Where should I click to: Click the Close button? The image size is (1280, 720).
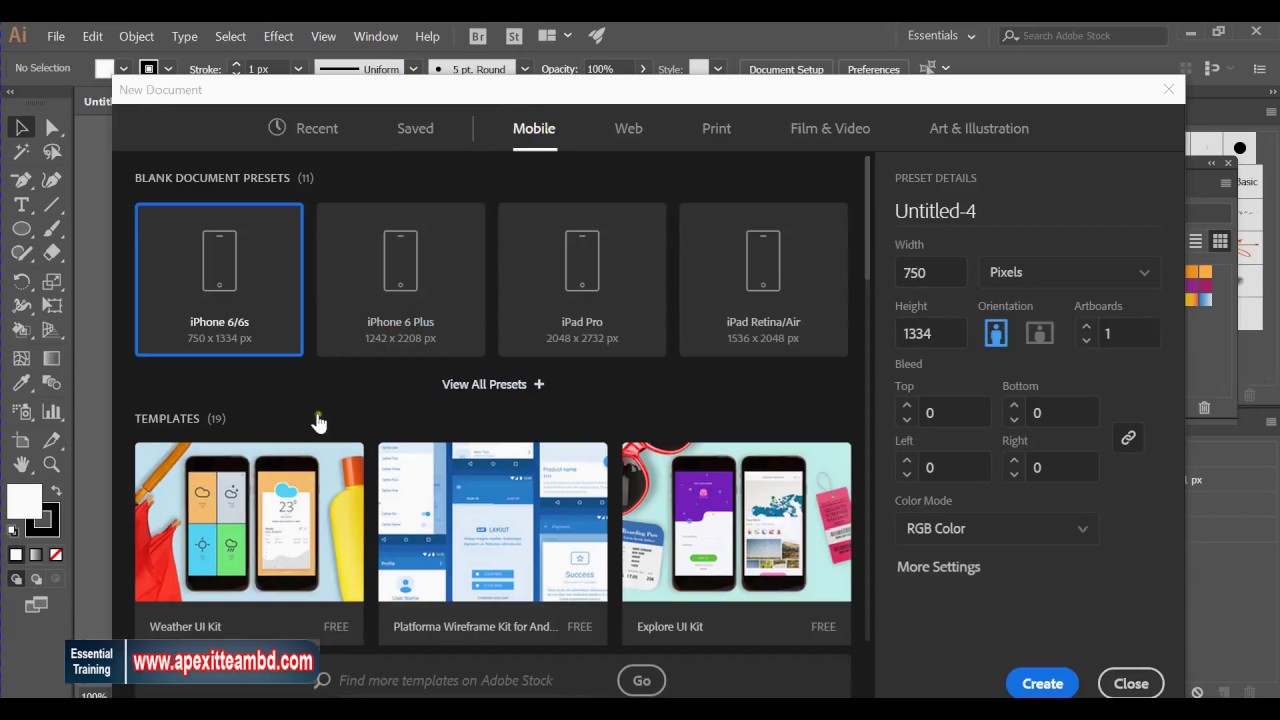[1131, 684]
